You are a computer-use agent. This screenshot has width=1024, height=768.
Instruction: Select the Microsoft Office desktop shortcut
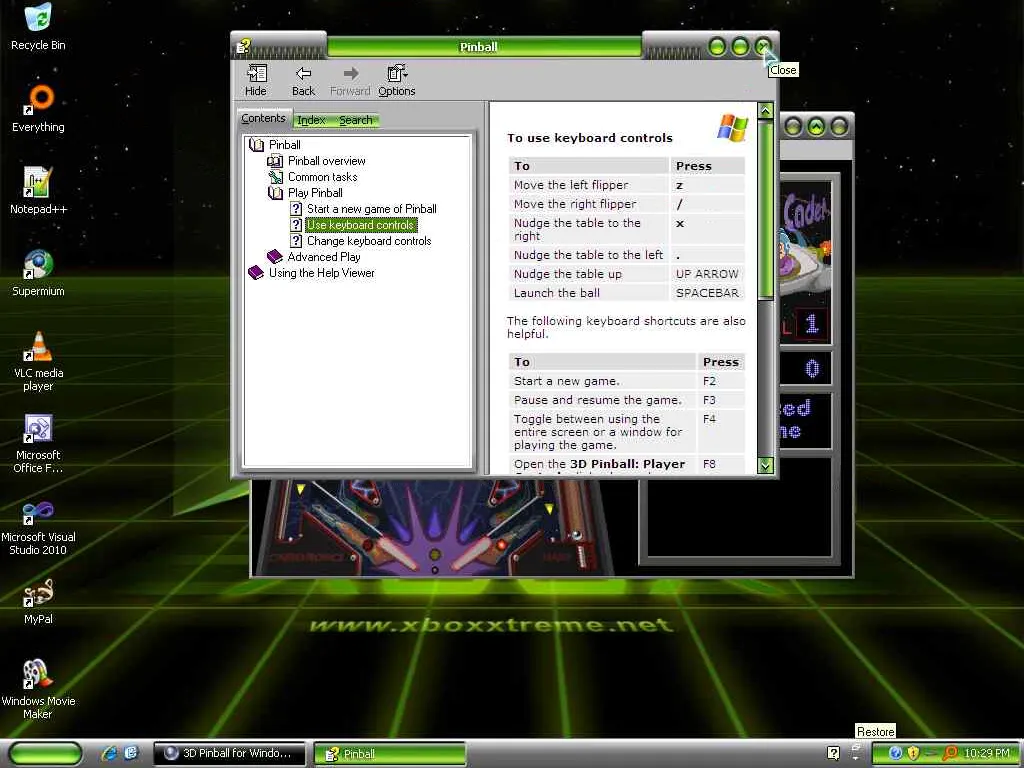pyautogui.click(x=38, y=443)
